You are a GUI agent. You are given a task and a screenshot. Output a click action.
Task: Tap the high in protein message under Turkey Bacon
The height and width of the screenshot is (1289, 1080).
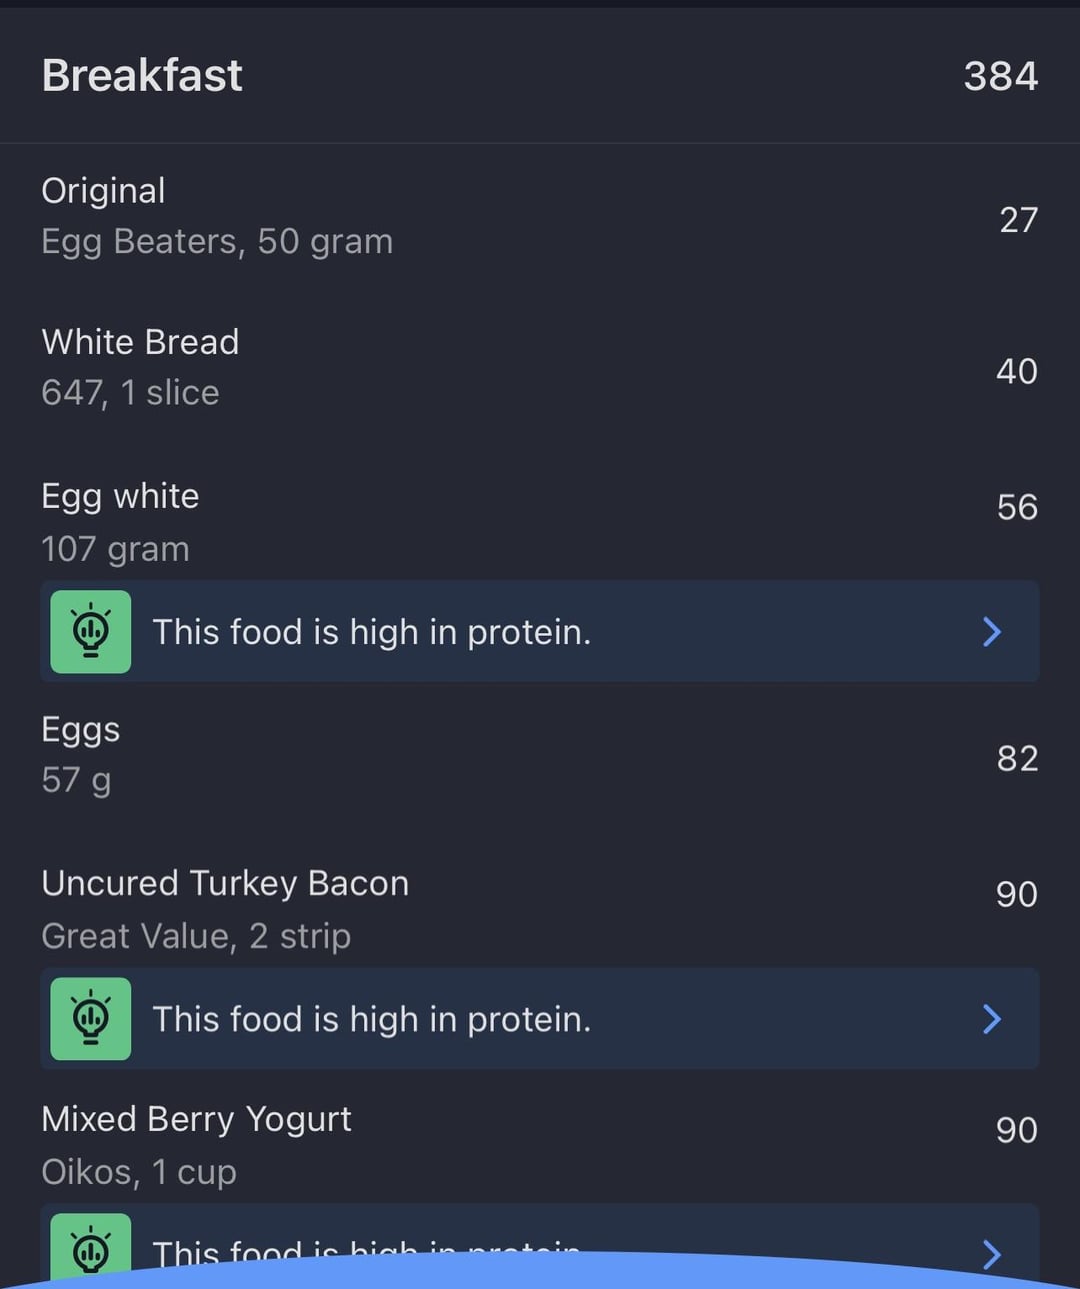371,1019
